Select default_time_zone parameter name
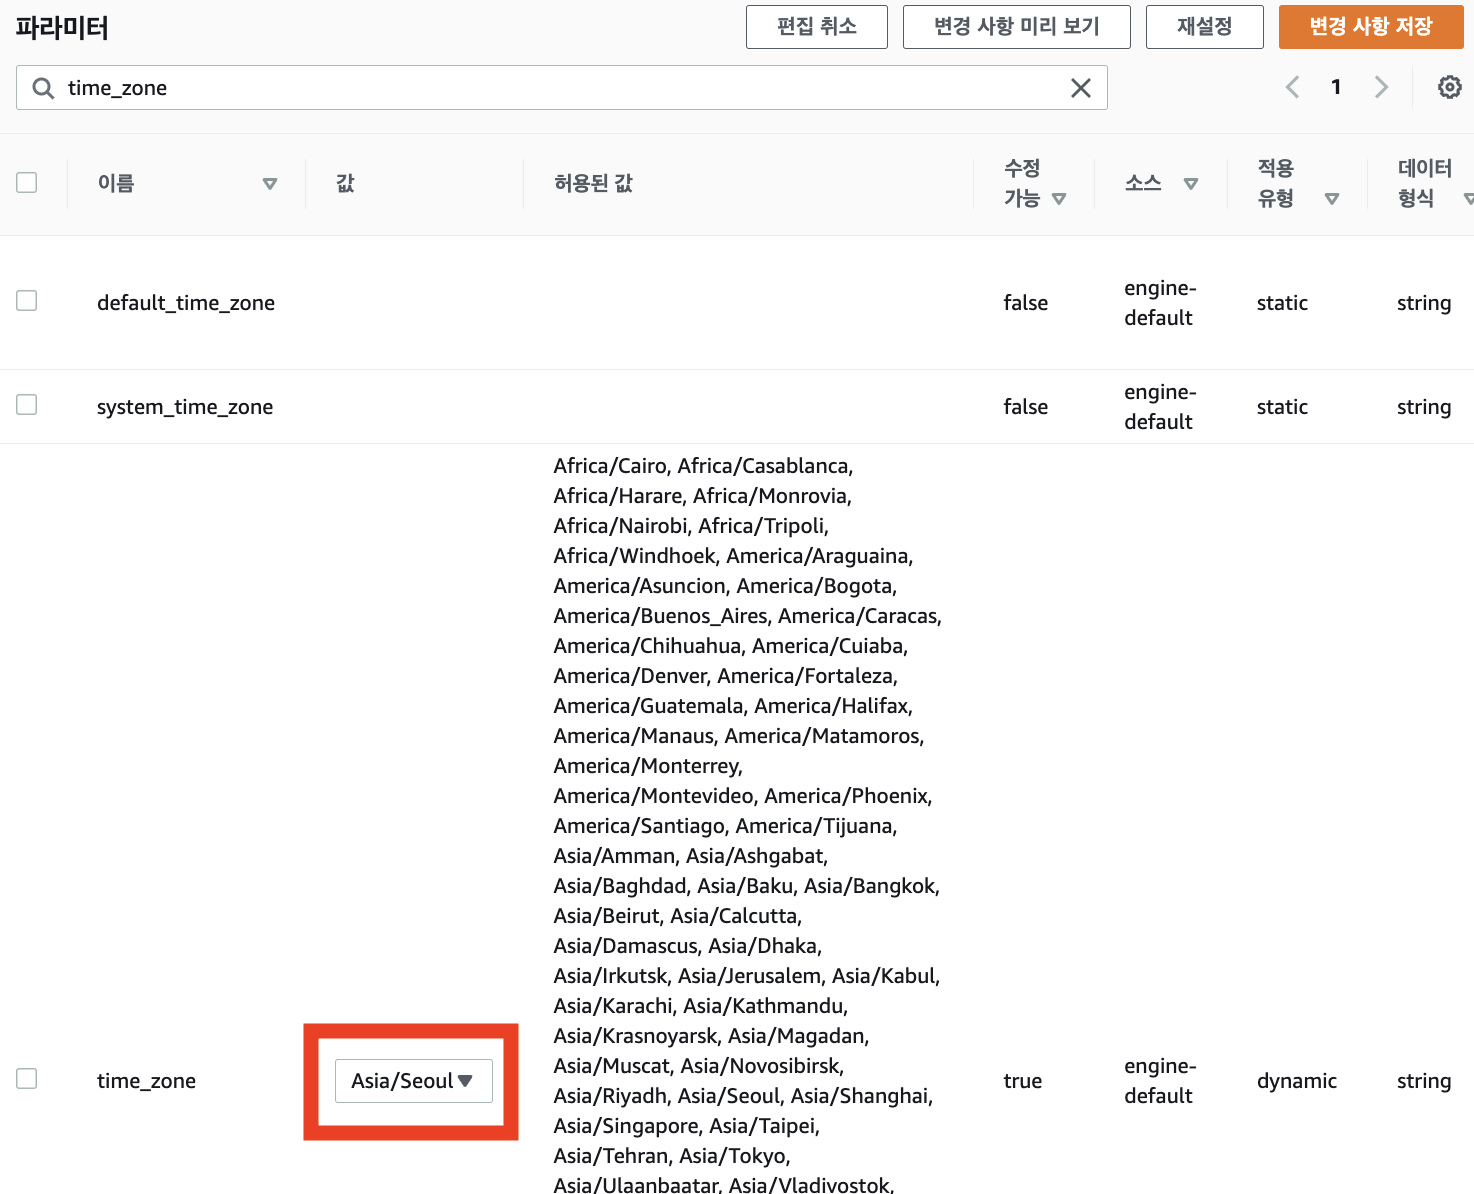 [x=186, y=303]
